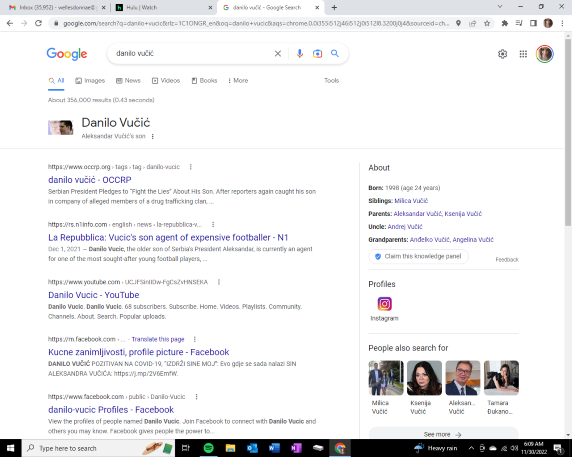Open the Chrome tab search dropdown arrow

[500, 7]
